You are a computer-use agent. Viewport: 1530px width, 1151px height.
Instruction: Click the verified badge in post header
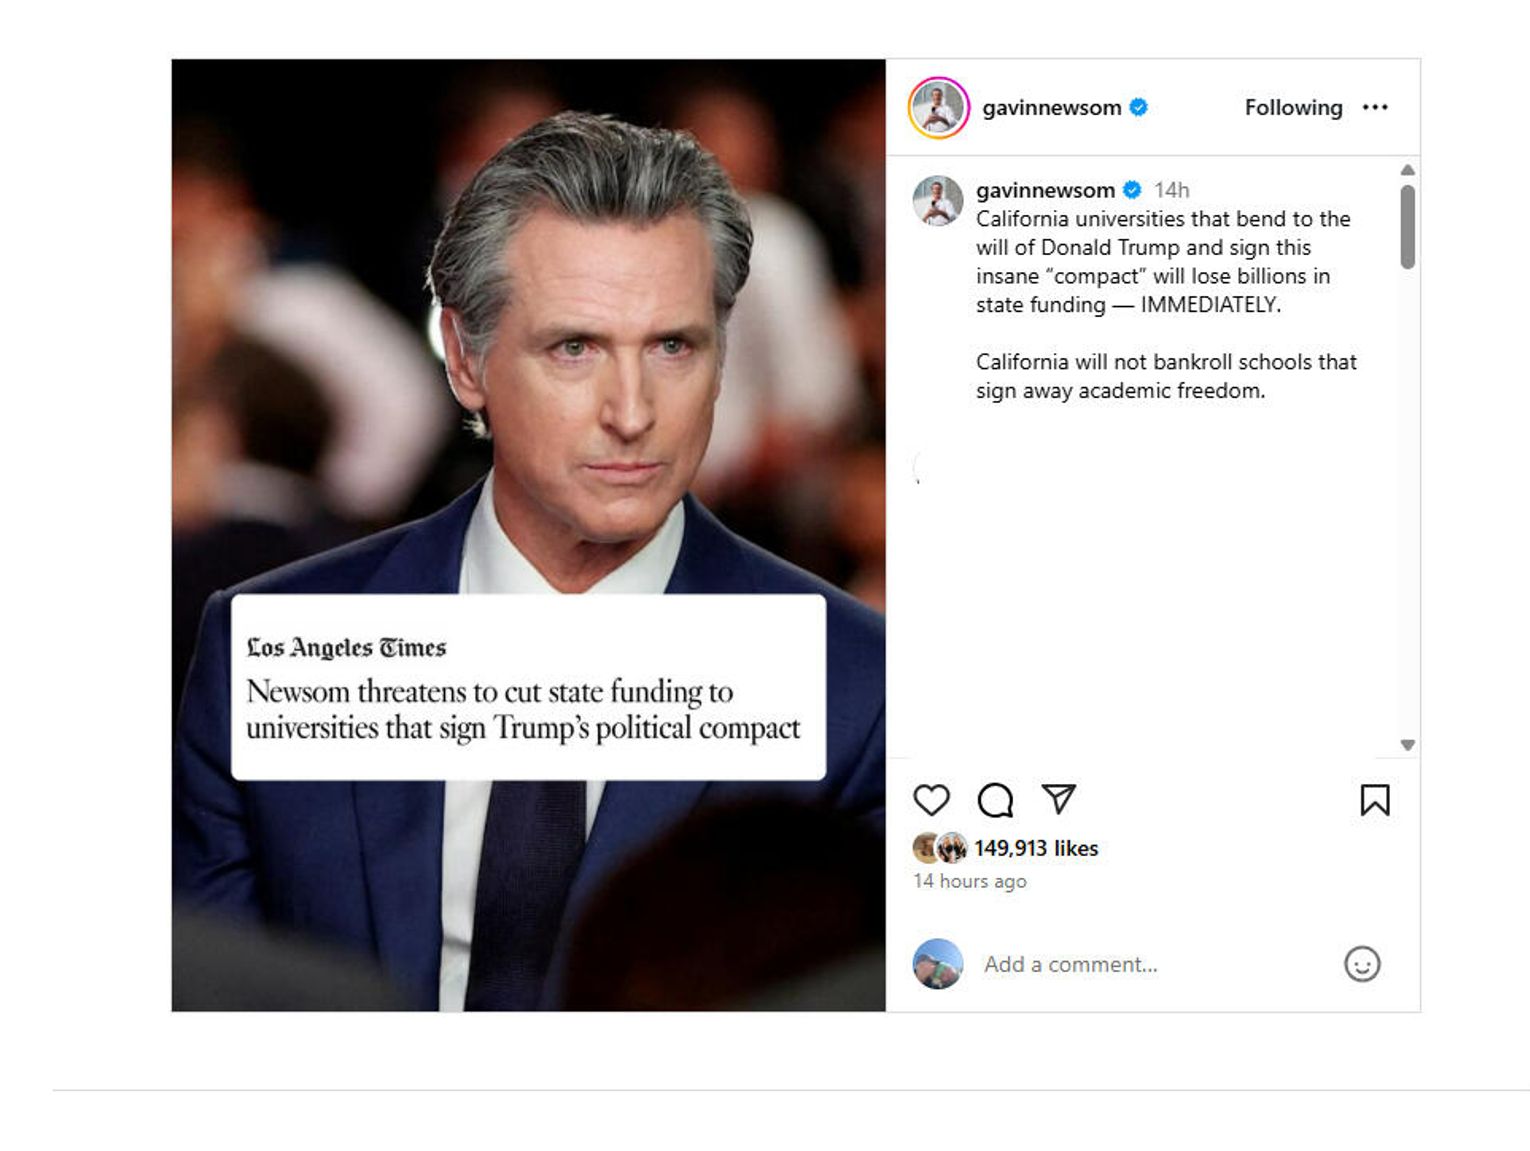click(1138, 107)
